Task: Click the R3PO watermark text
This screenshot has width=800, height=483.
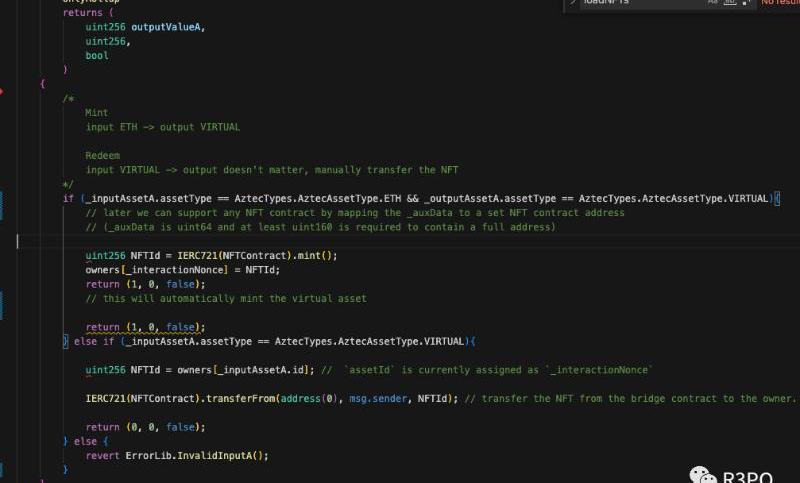Action: point(752,474)
